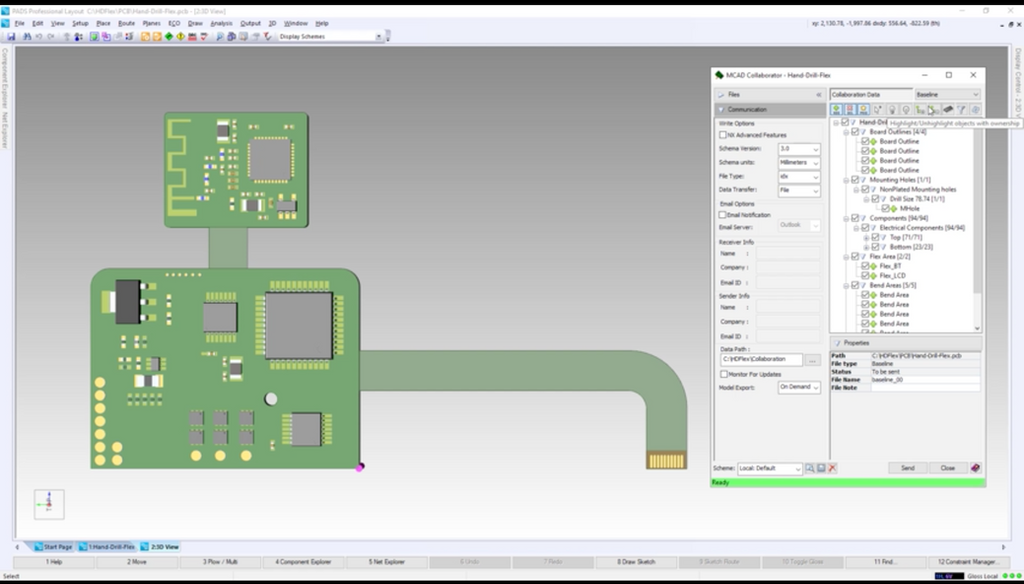This screenshot has width=1024, height=584.
Task: Click the magnifier search icon near Scheme dropdown
Action: pos(810,467)
